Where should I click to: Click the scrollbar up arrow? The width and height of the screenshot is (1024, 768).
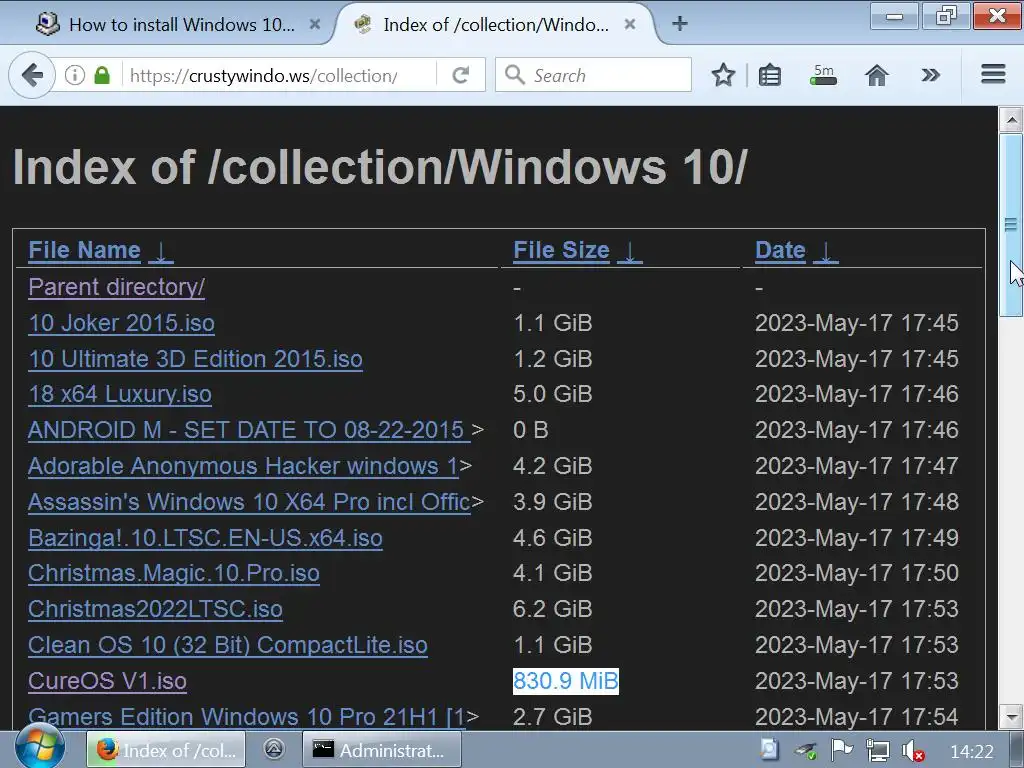pos(1011,120)
